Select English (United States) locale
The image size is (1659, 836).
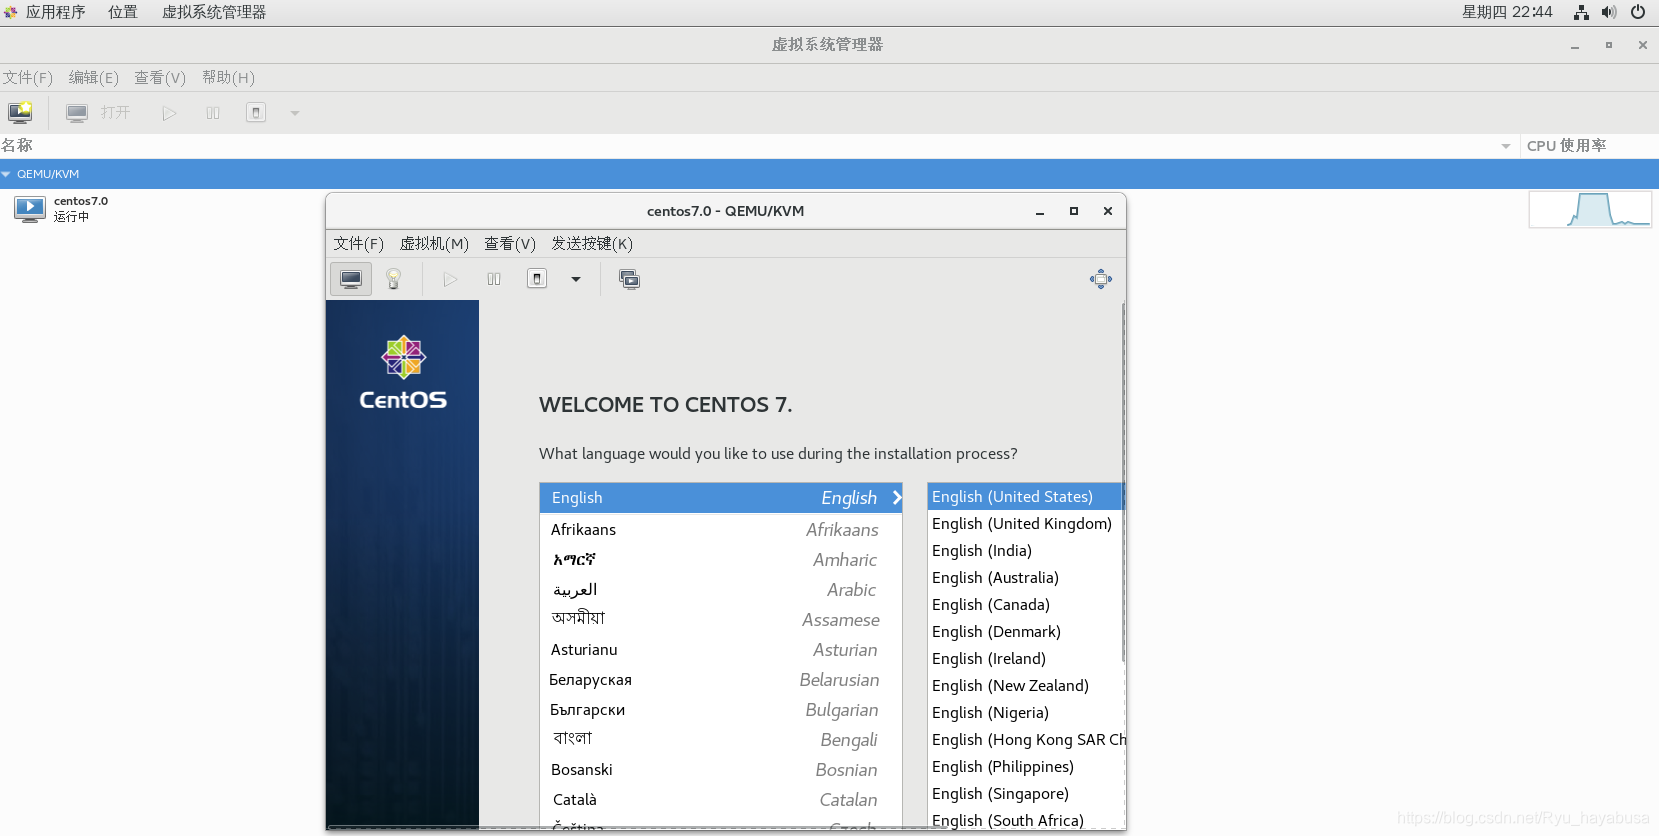click(x=1025, y=497)
